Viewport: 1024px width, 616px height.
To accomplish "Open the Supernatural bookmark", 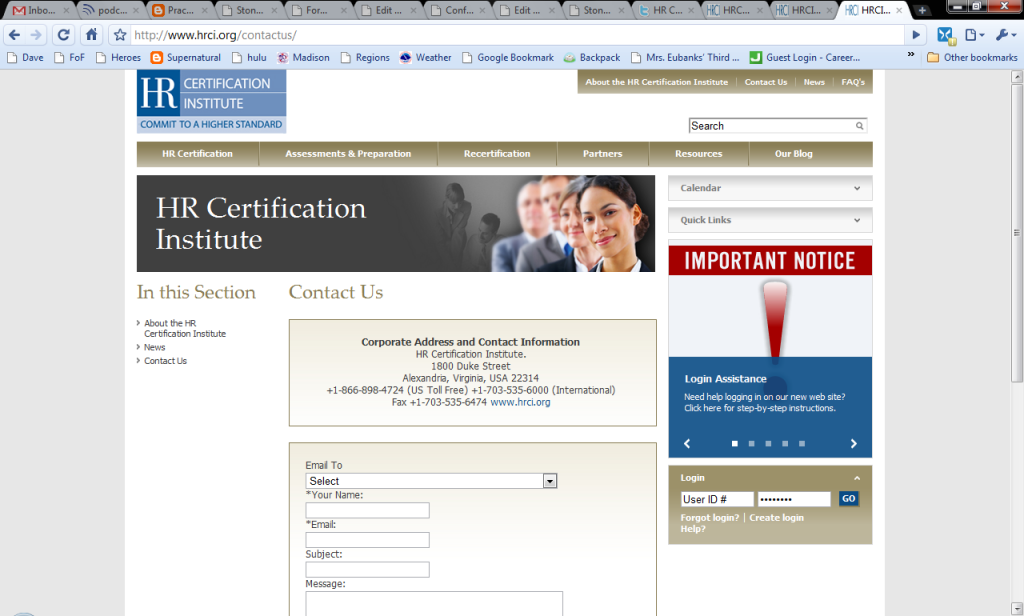I will 185,57.
